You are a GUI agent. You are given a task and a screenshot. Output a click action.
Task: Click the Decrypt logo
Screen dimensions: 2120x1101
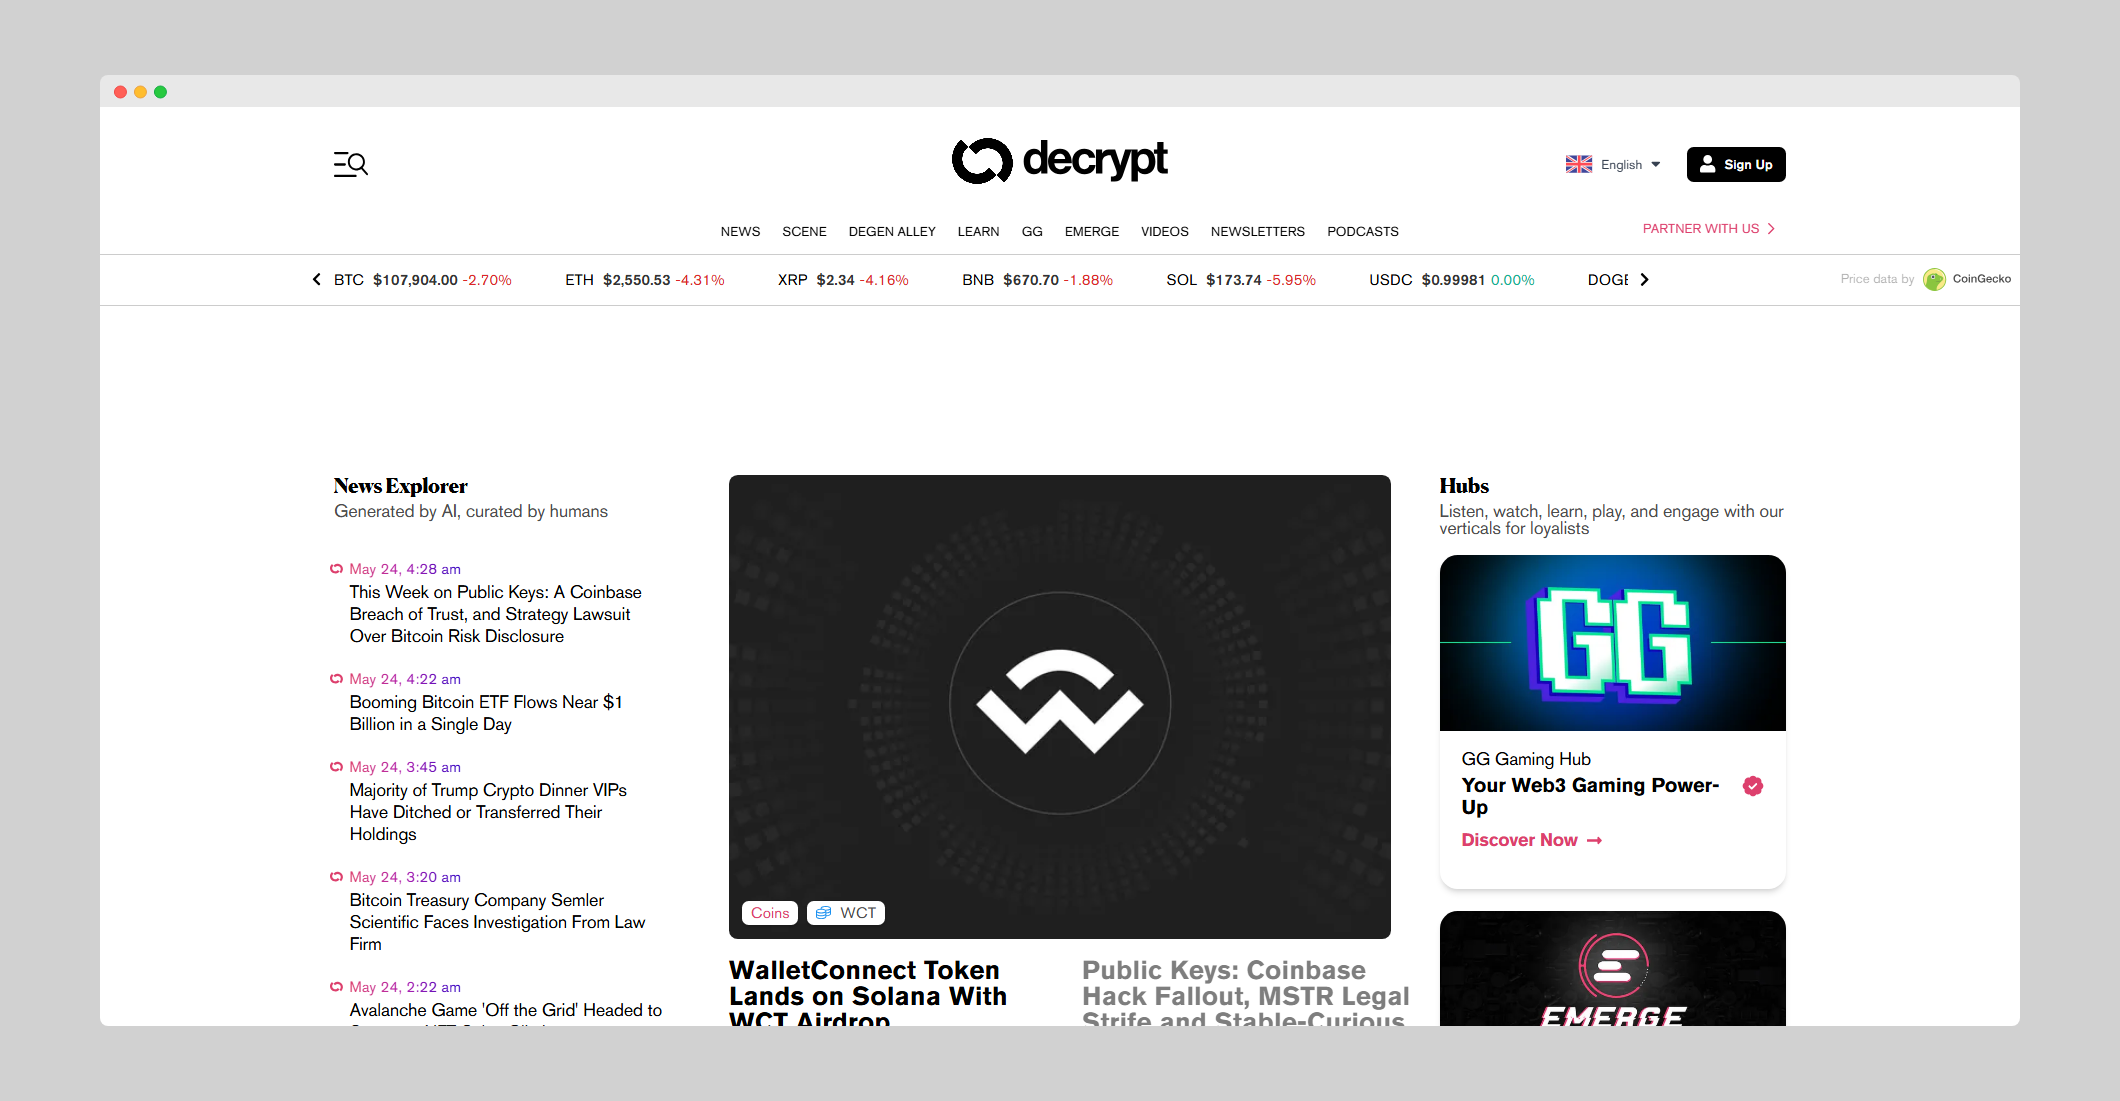1060,161
